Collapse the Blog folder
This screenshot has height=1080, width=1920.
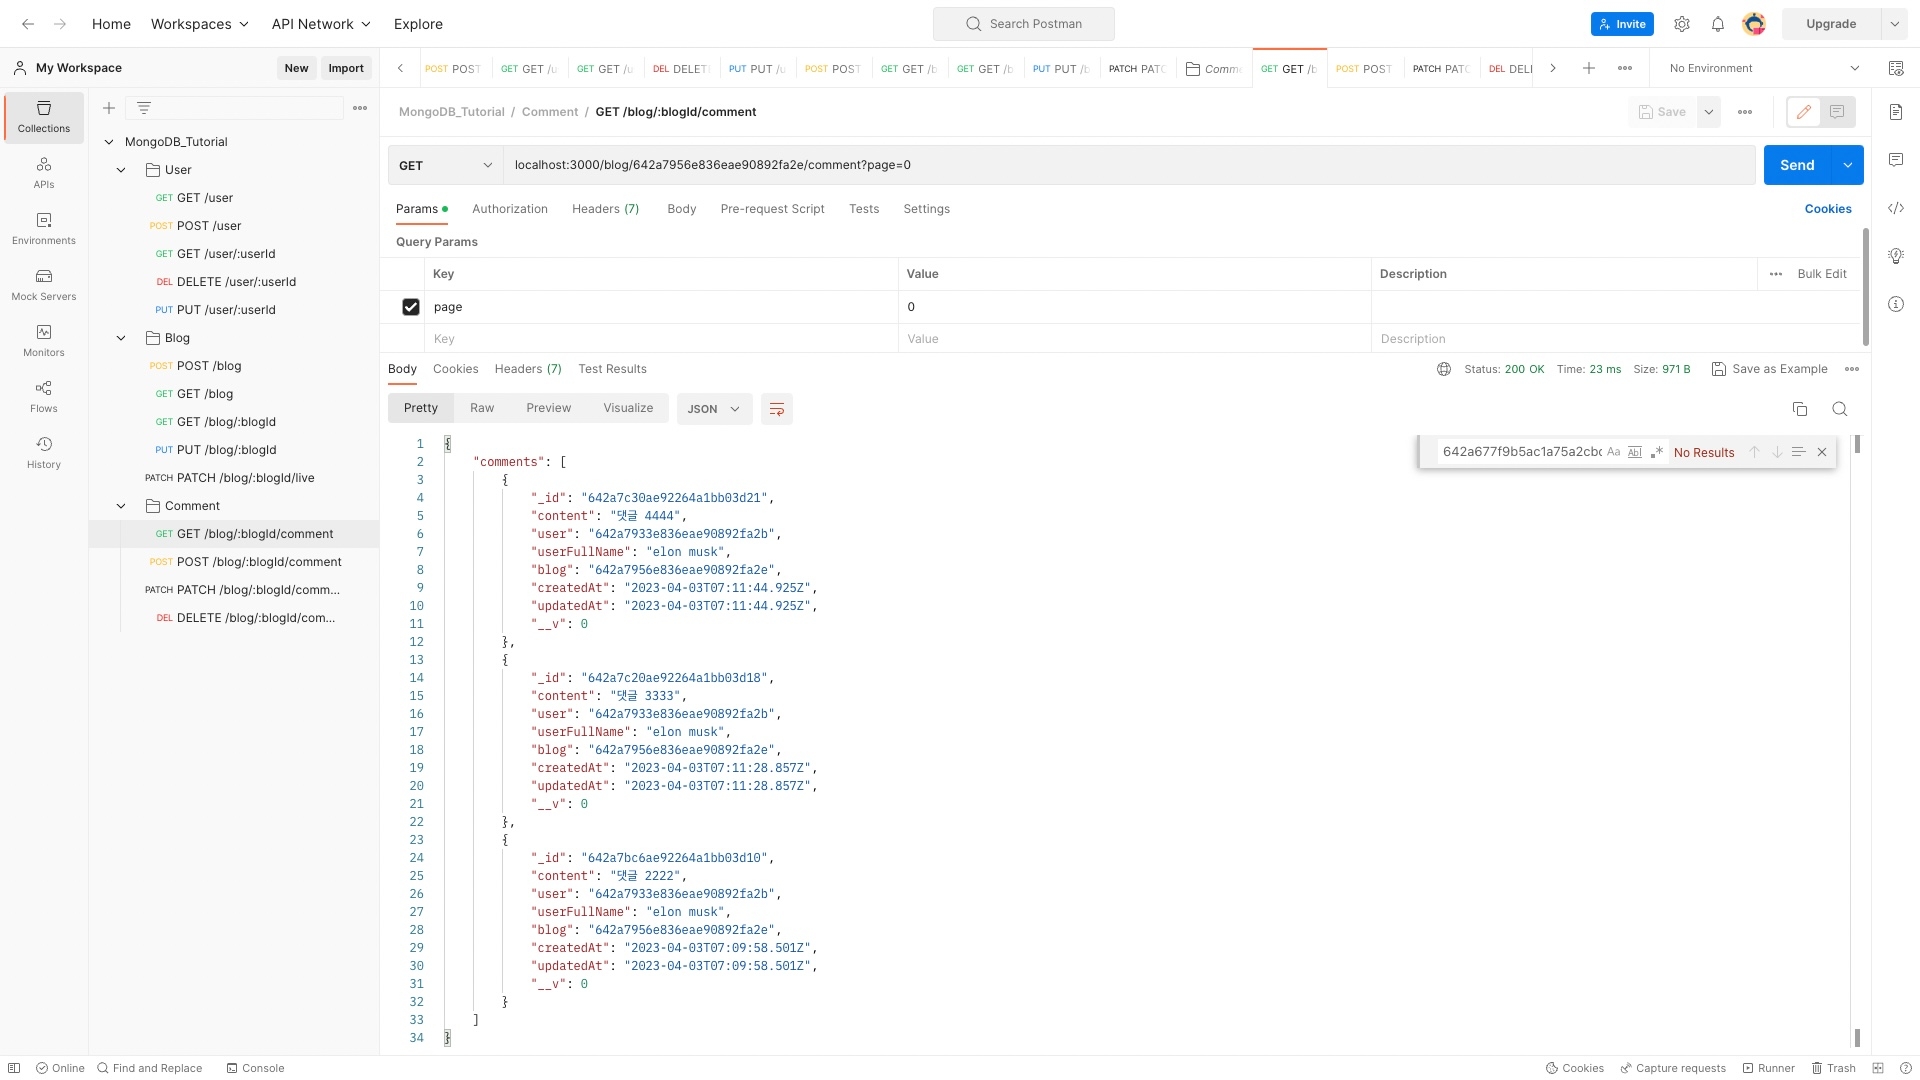(x=121, y=338)
